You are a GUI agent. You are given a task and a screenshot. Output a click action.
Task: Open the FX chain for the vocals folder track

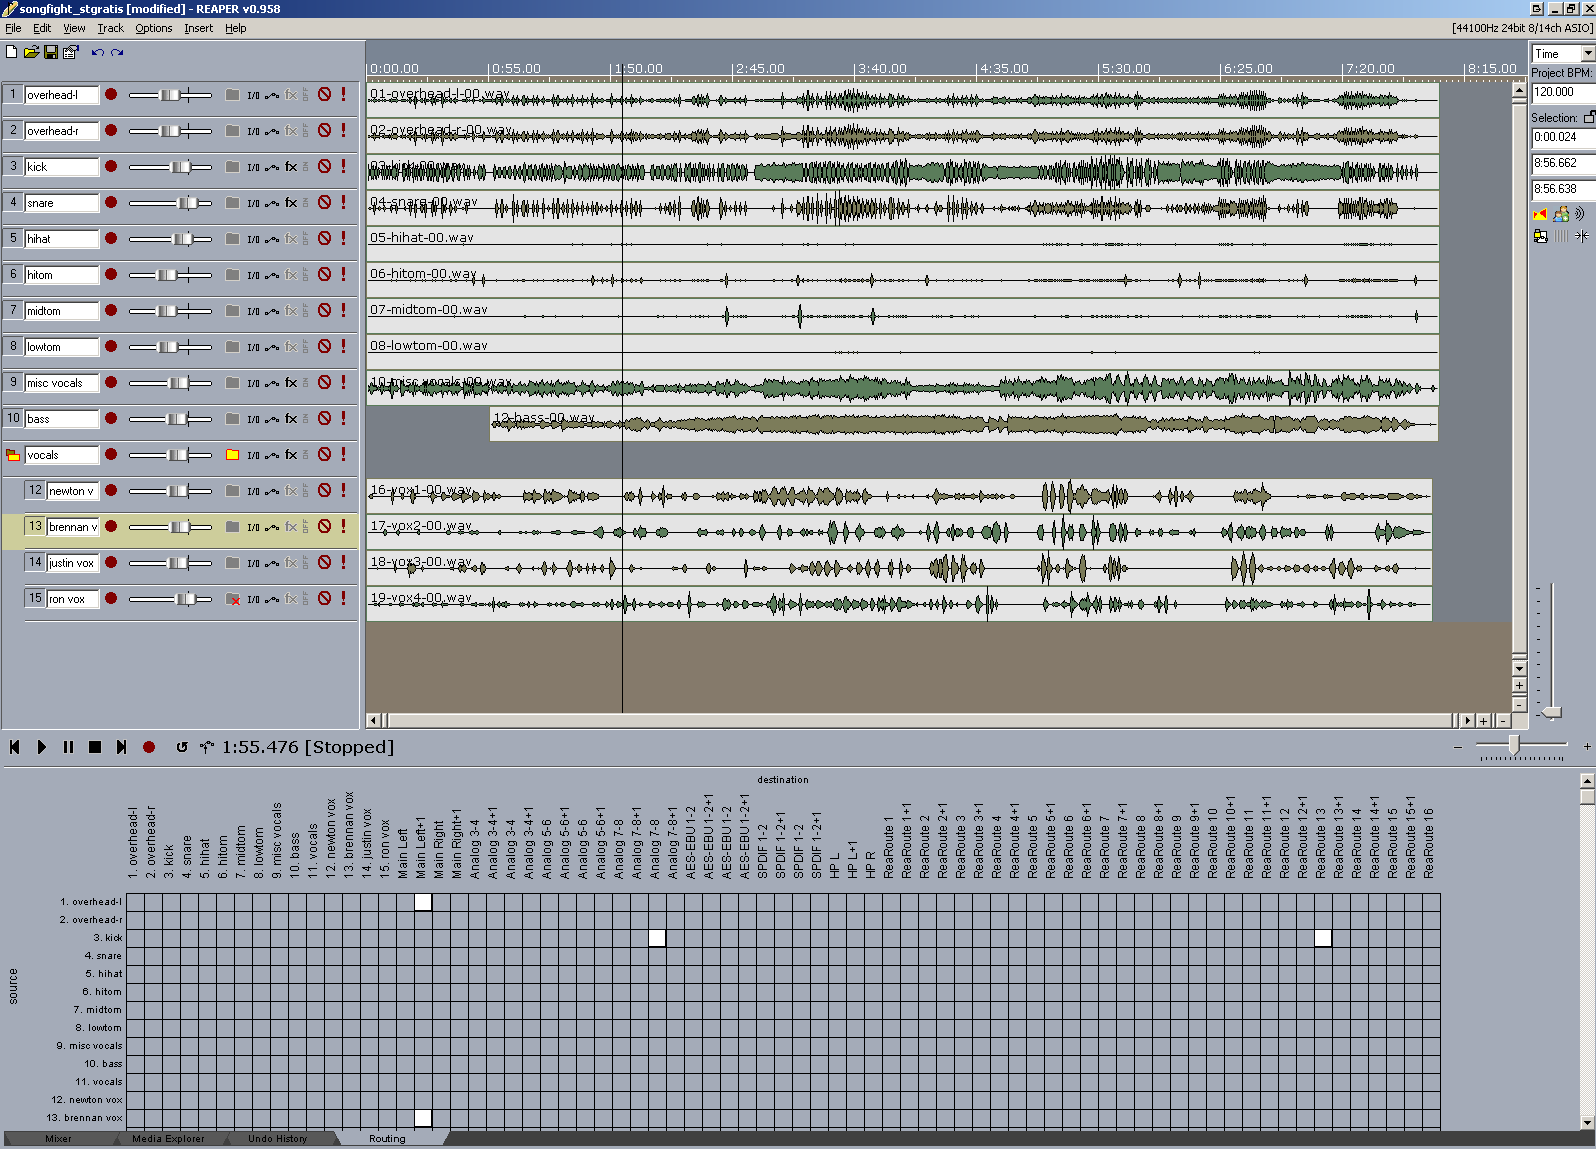click(x=291, y=455)
